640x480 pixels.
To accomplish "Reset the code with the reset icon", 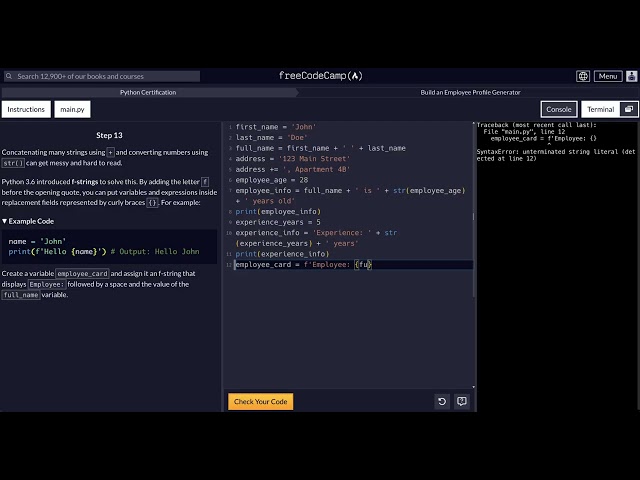I will [x=442, y=402].
